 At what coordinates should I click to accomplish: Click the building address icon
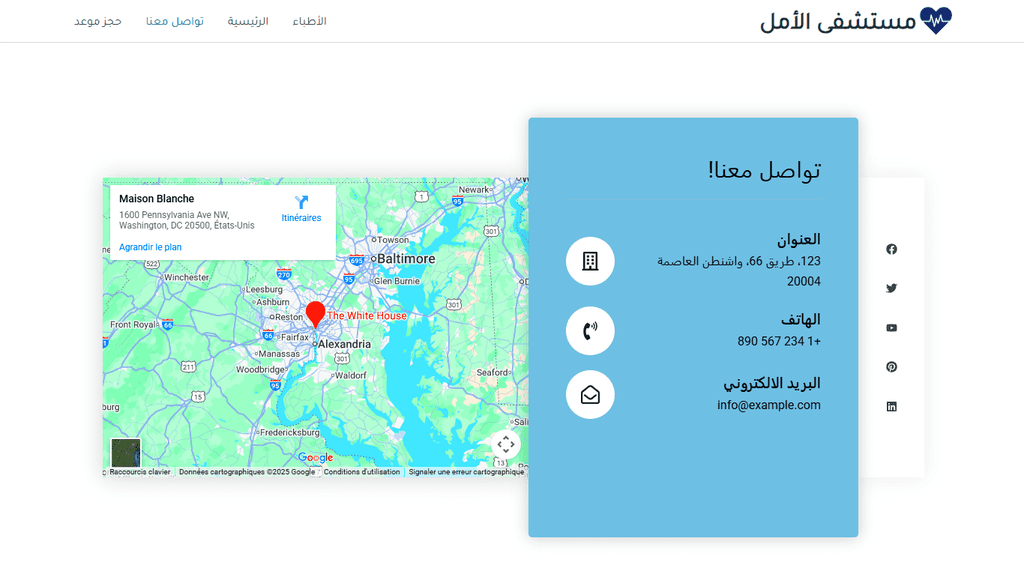click(x=590, y=261)
